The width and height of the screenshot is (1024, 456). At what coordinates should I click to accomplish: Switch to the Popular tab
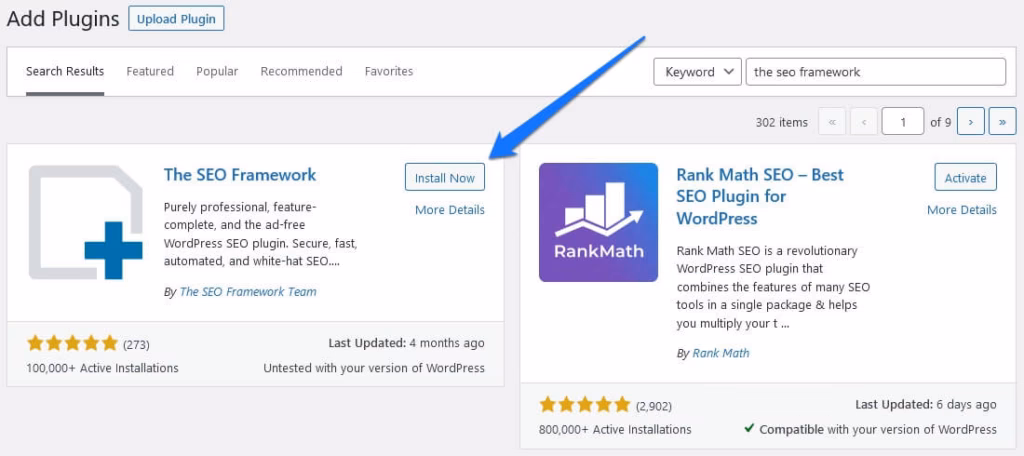click(217, 72)
